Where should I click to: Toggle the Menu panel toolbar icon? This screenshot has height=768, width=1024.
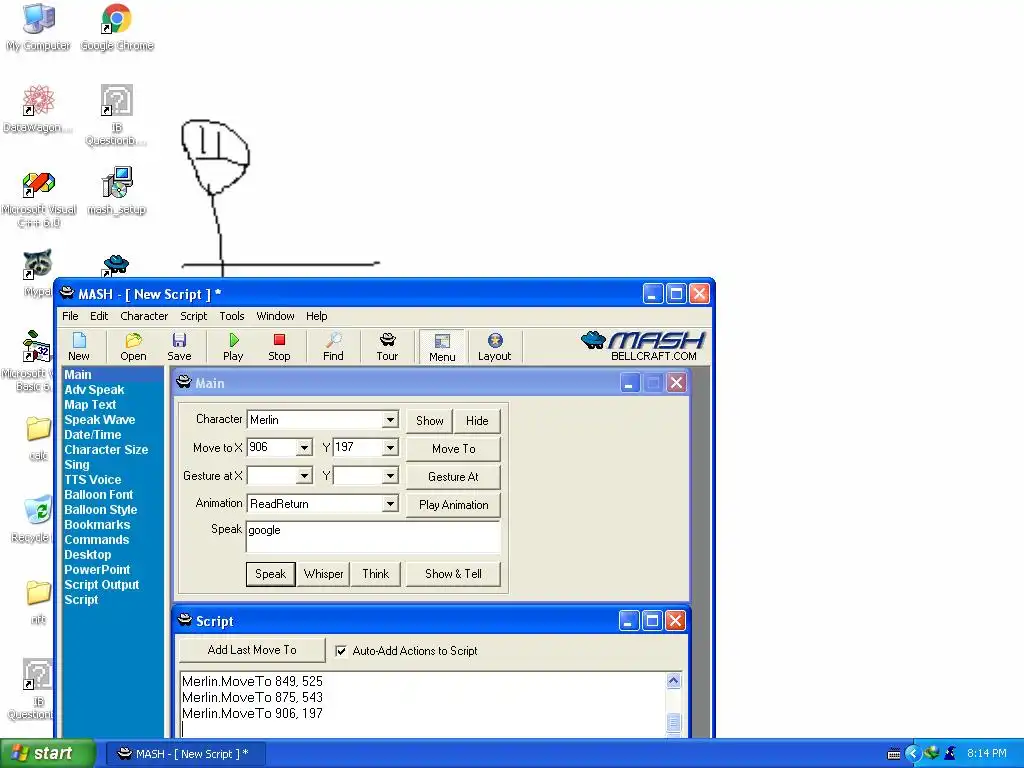[442, 346]
